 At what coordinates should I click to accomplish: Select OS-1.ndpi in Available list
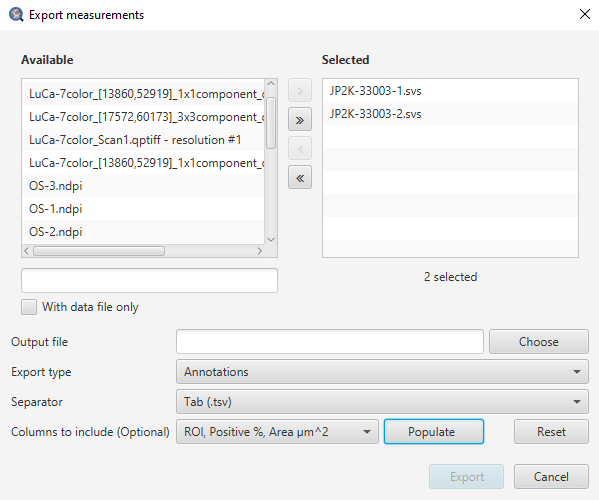[x=143, y=209]
